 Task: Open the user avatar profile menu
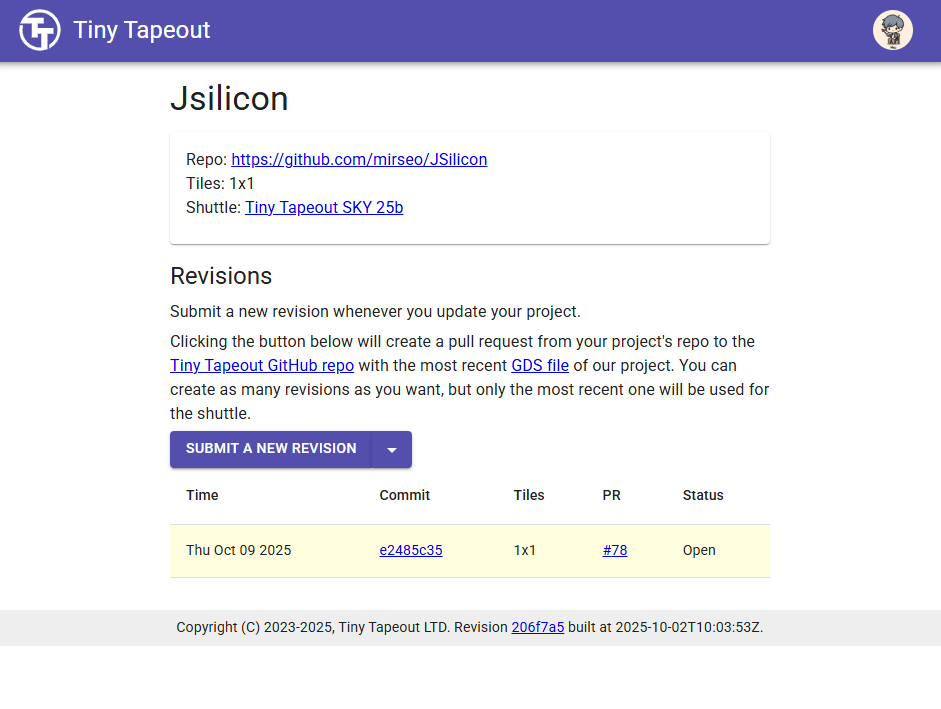[892, 30]
